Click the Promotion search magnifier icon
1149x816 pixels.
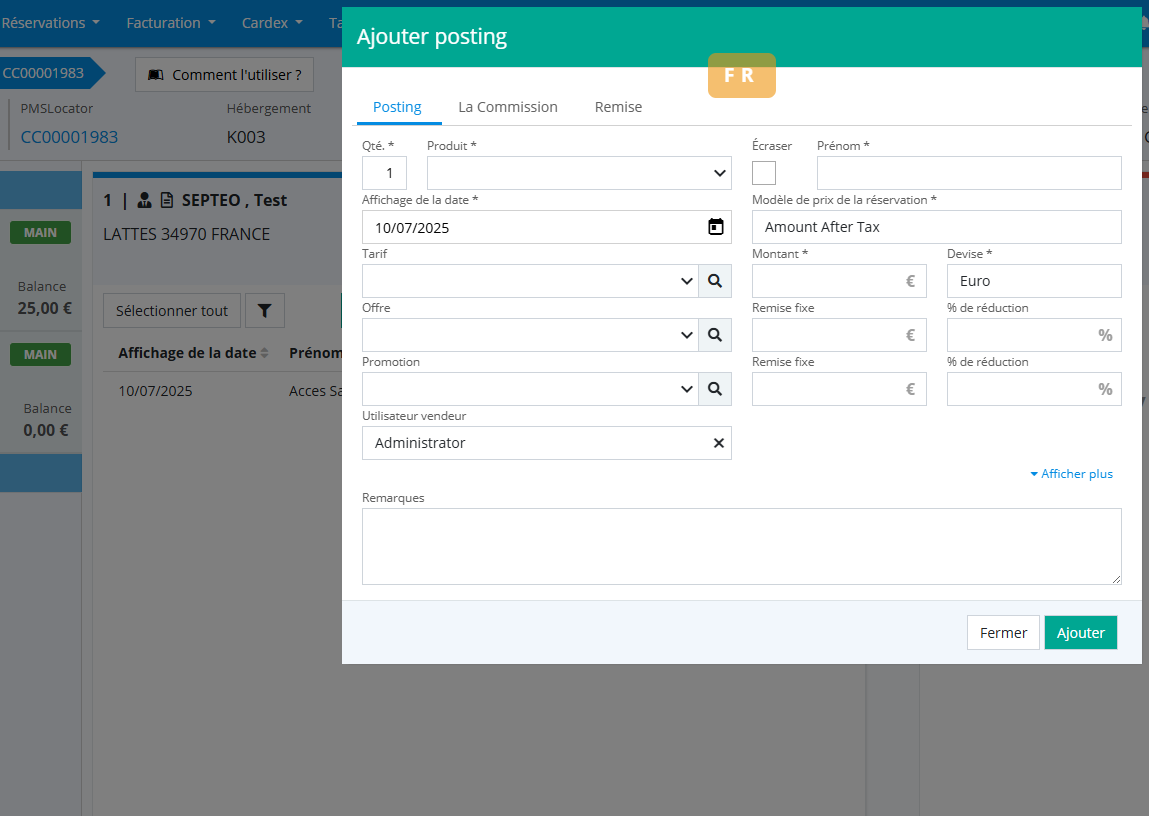(x=715, y=389)
